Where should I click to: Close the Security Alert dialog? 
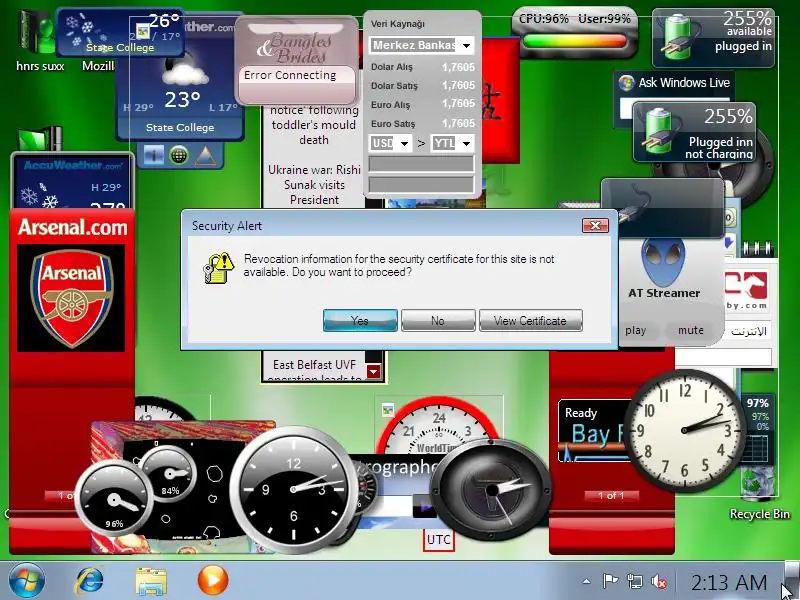point(595,226)
